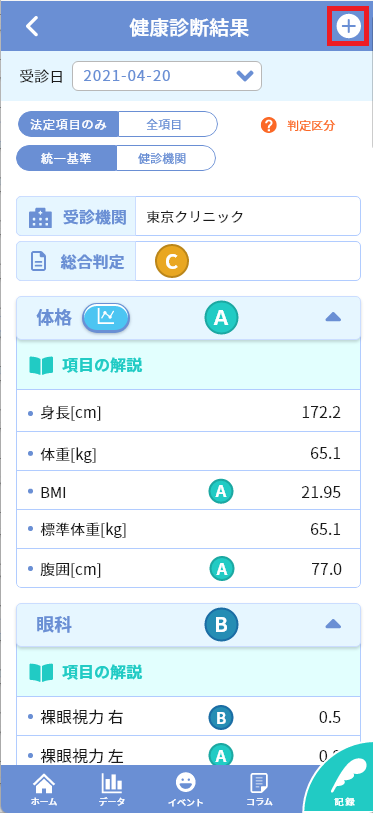Go back using the left arrow

(32, 26)
